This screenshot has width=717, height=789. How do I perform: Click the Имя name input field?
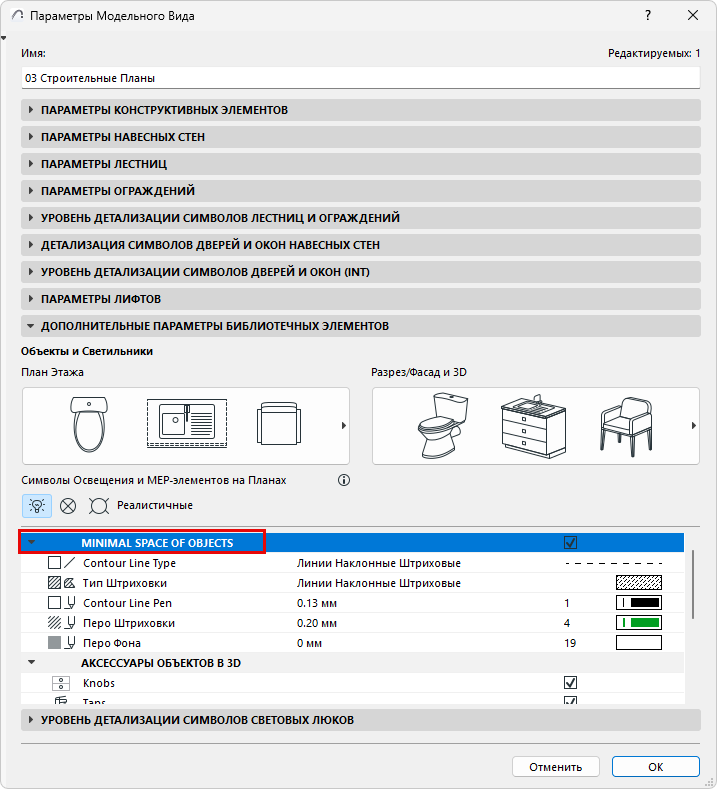click(361, 78)
